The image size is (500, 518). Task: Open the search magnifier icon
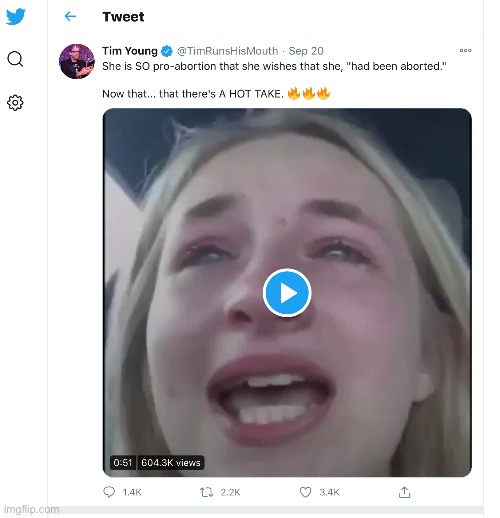pos(15,59)
